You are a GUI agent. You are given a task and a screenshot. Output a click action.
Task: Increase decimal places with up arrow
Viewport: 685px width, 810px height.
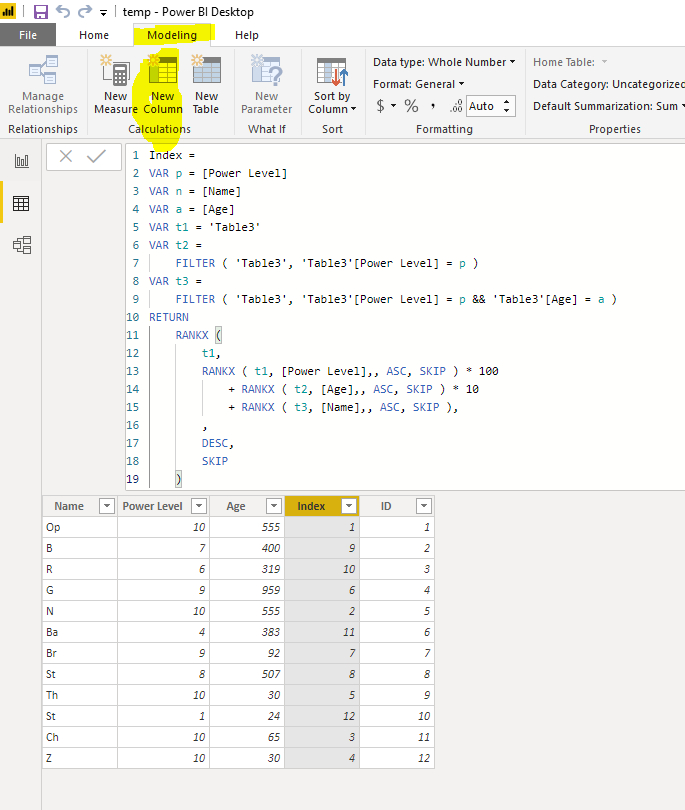pyautogui.click(x=507, y=101)
